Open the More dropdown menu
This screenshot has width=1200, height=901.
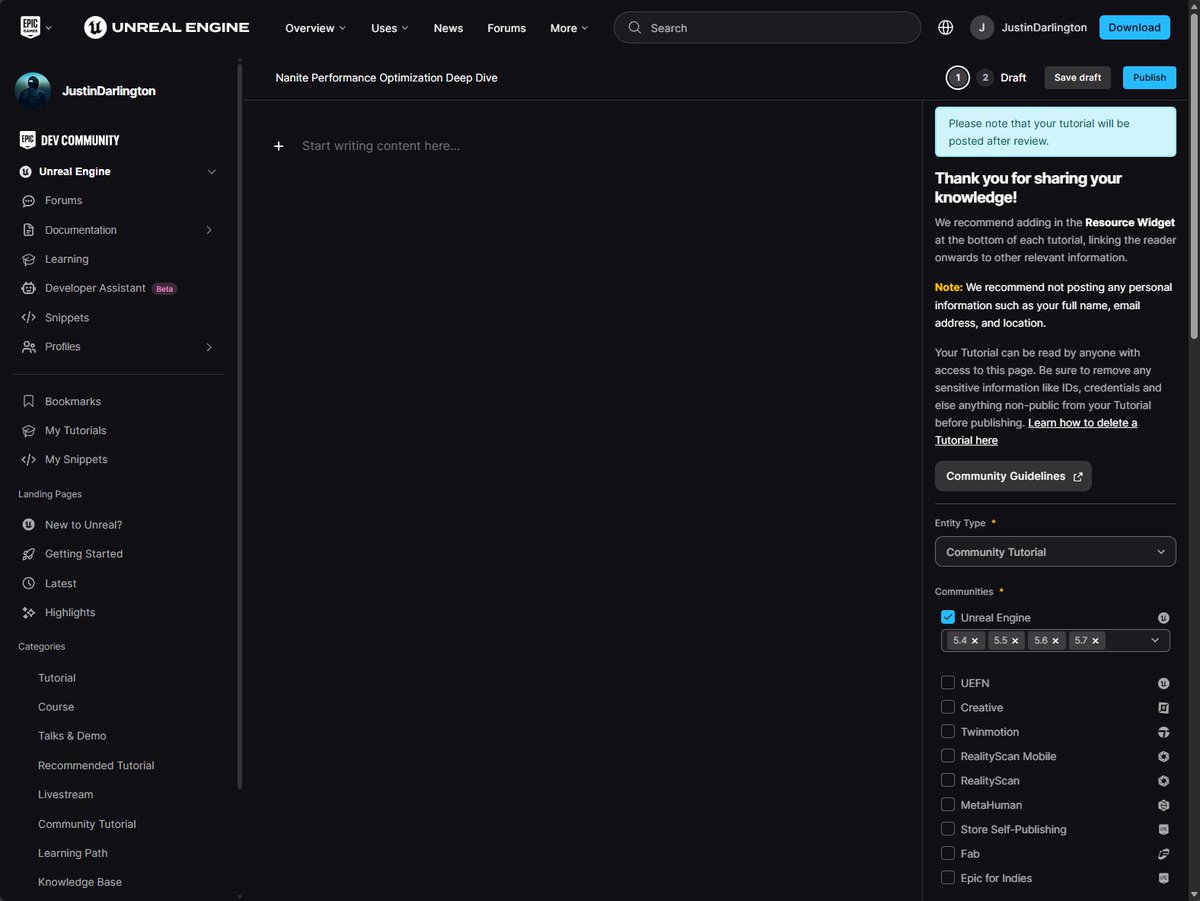coord(569,28)
